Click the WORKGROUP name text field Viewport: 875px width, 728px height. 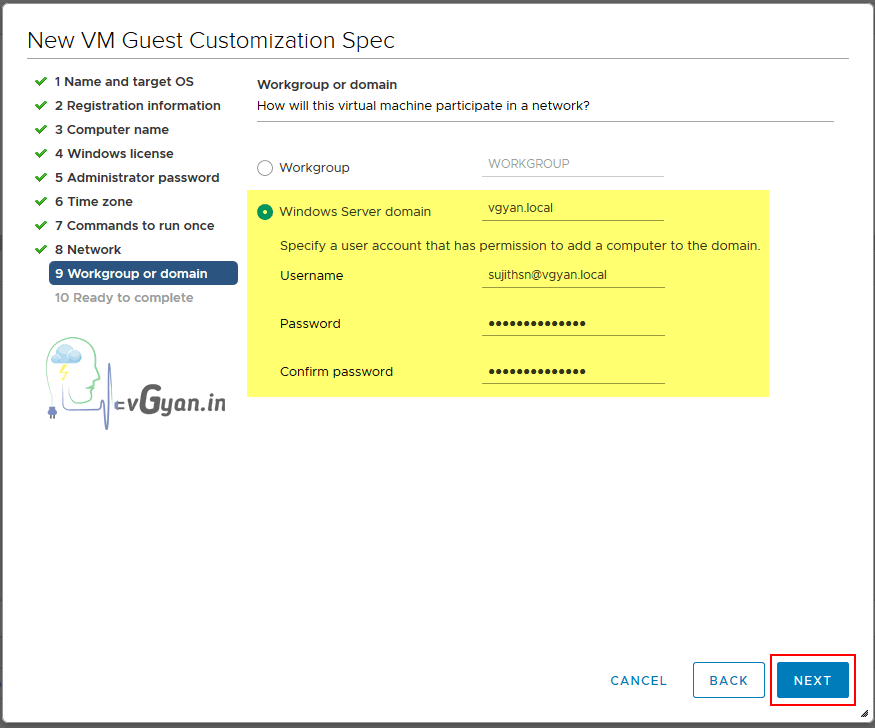coord(572,164)
